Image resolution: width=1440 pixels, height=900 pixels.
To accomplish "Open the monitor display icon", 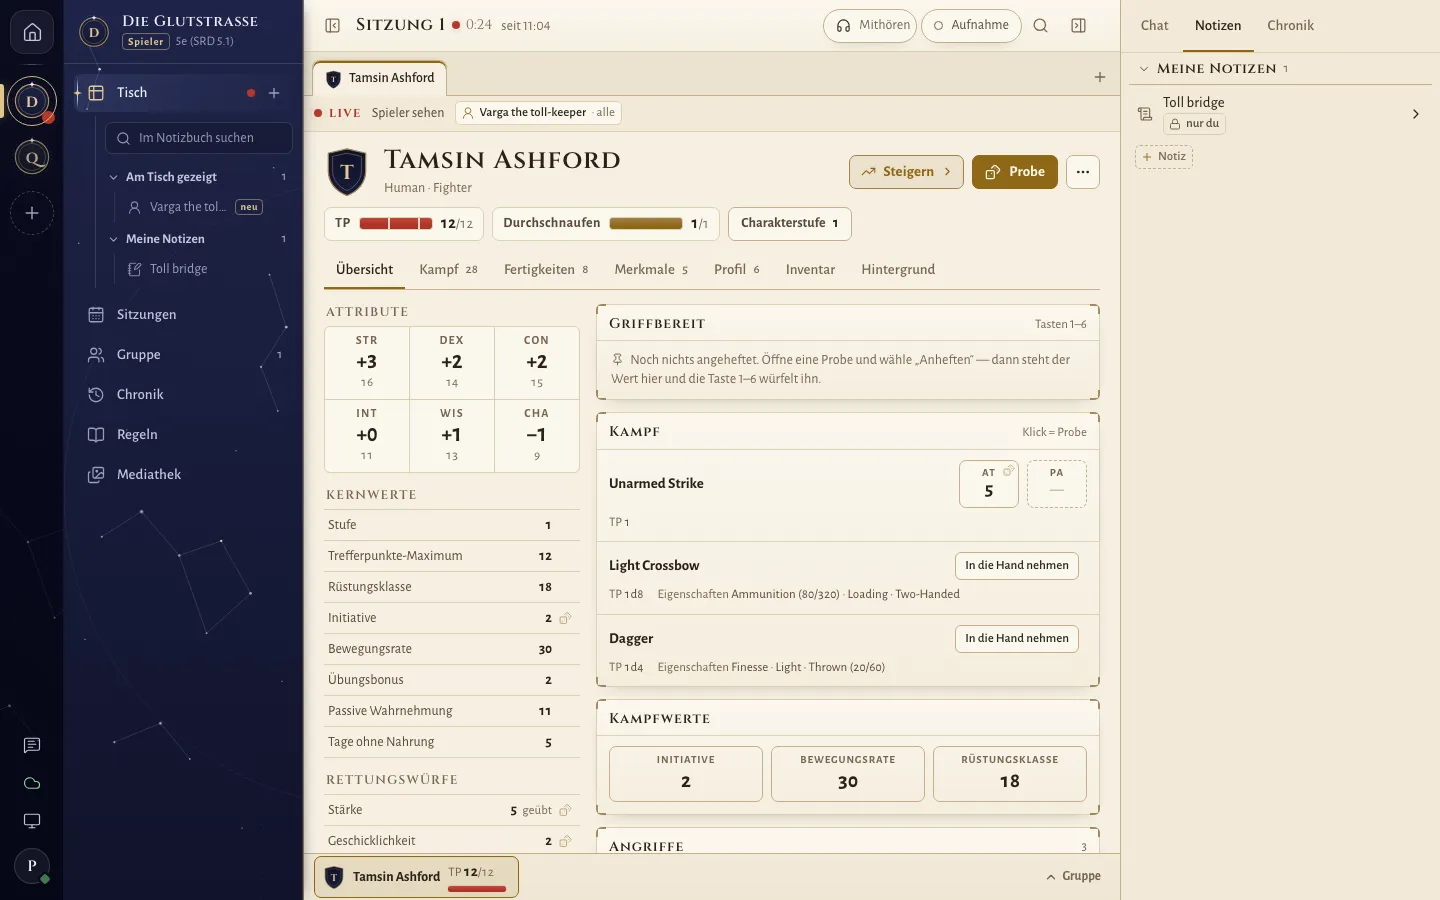I will pos(32,821).
